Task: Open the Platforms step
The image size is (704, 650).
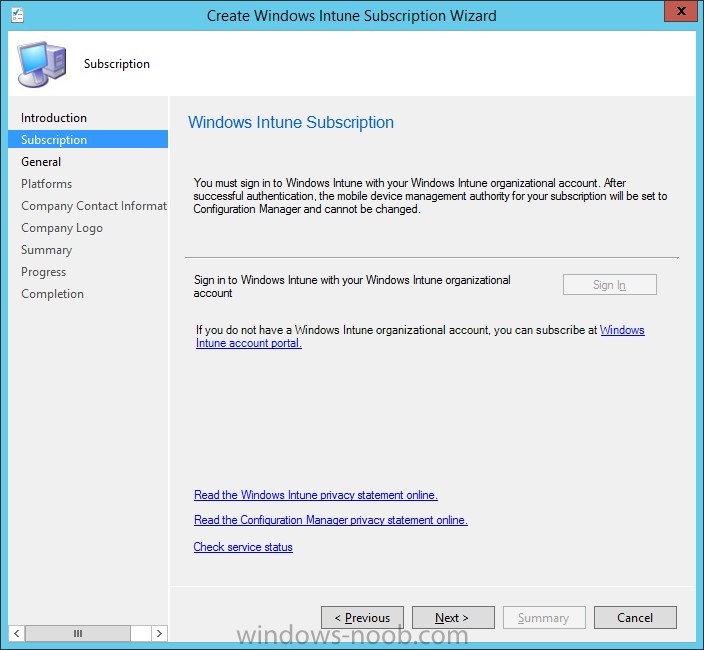Action: tap(46, 184)
